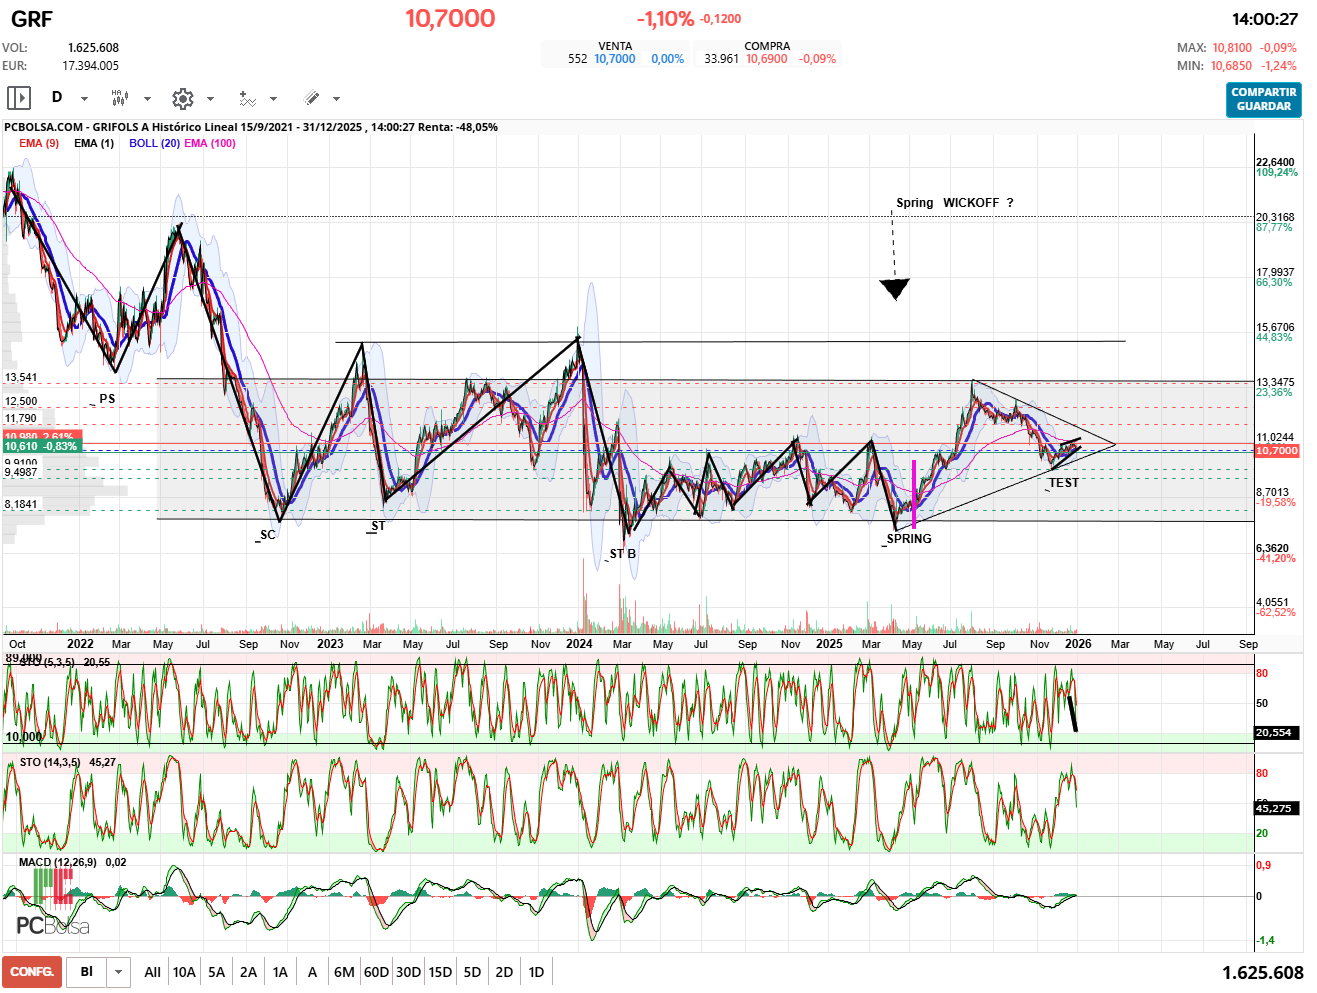The height and width of the screenshot is (993, 1317).
Task: Click the black Spring Wyckoff arrow marker
Action: coord(894,289)
